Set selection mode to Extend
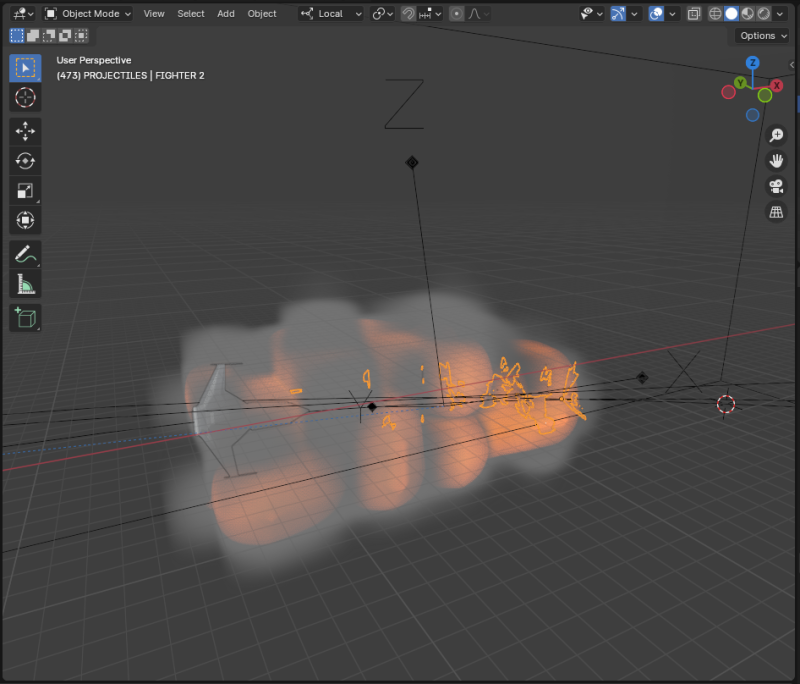Screen dimensions: 800x684 [x=33, y=35]
